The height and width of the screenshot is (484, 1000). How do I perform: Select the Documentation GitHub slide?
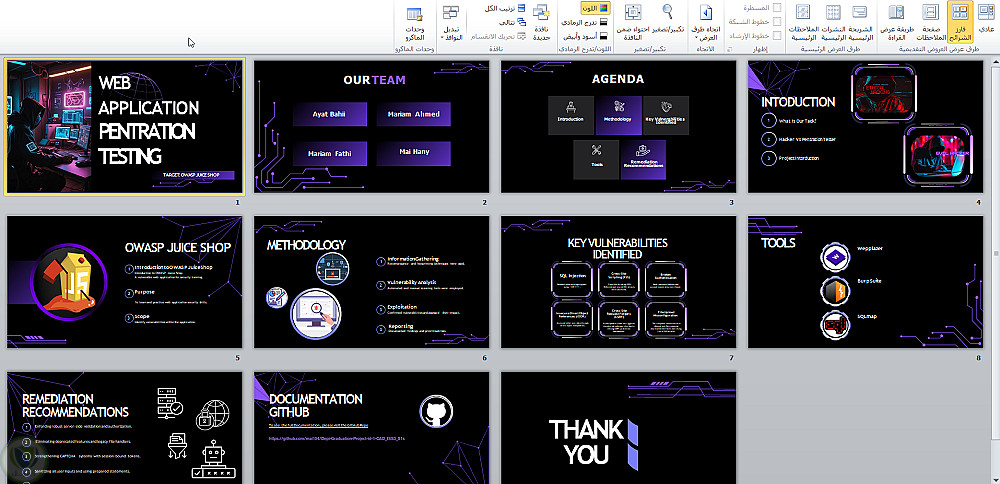pyautogui.click(x=371, y=428)
